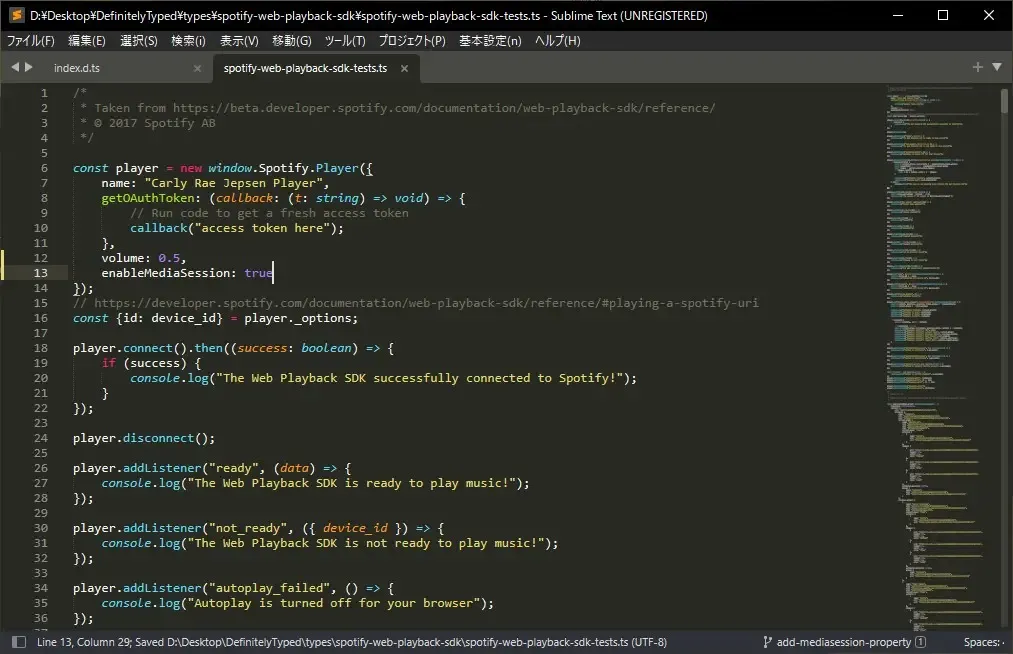Open the ファイル(F) menu

(x=30, y=41)
